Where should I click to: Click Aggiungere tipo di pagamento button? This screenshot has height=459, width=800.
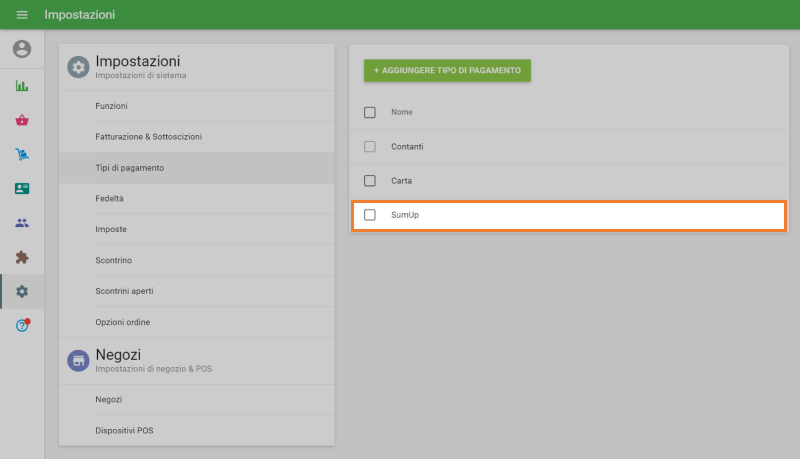pos(447,71)
